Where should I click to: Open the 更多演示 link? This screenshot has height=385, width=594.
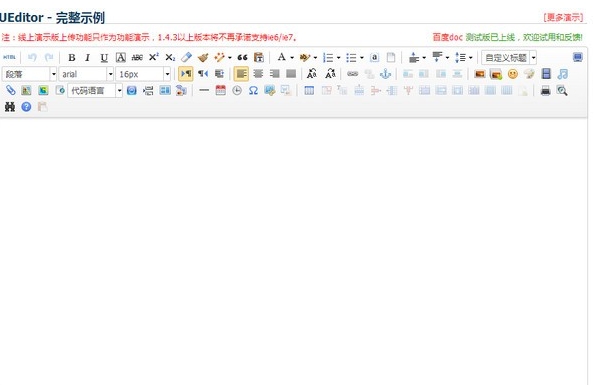coord(563,17)
